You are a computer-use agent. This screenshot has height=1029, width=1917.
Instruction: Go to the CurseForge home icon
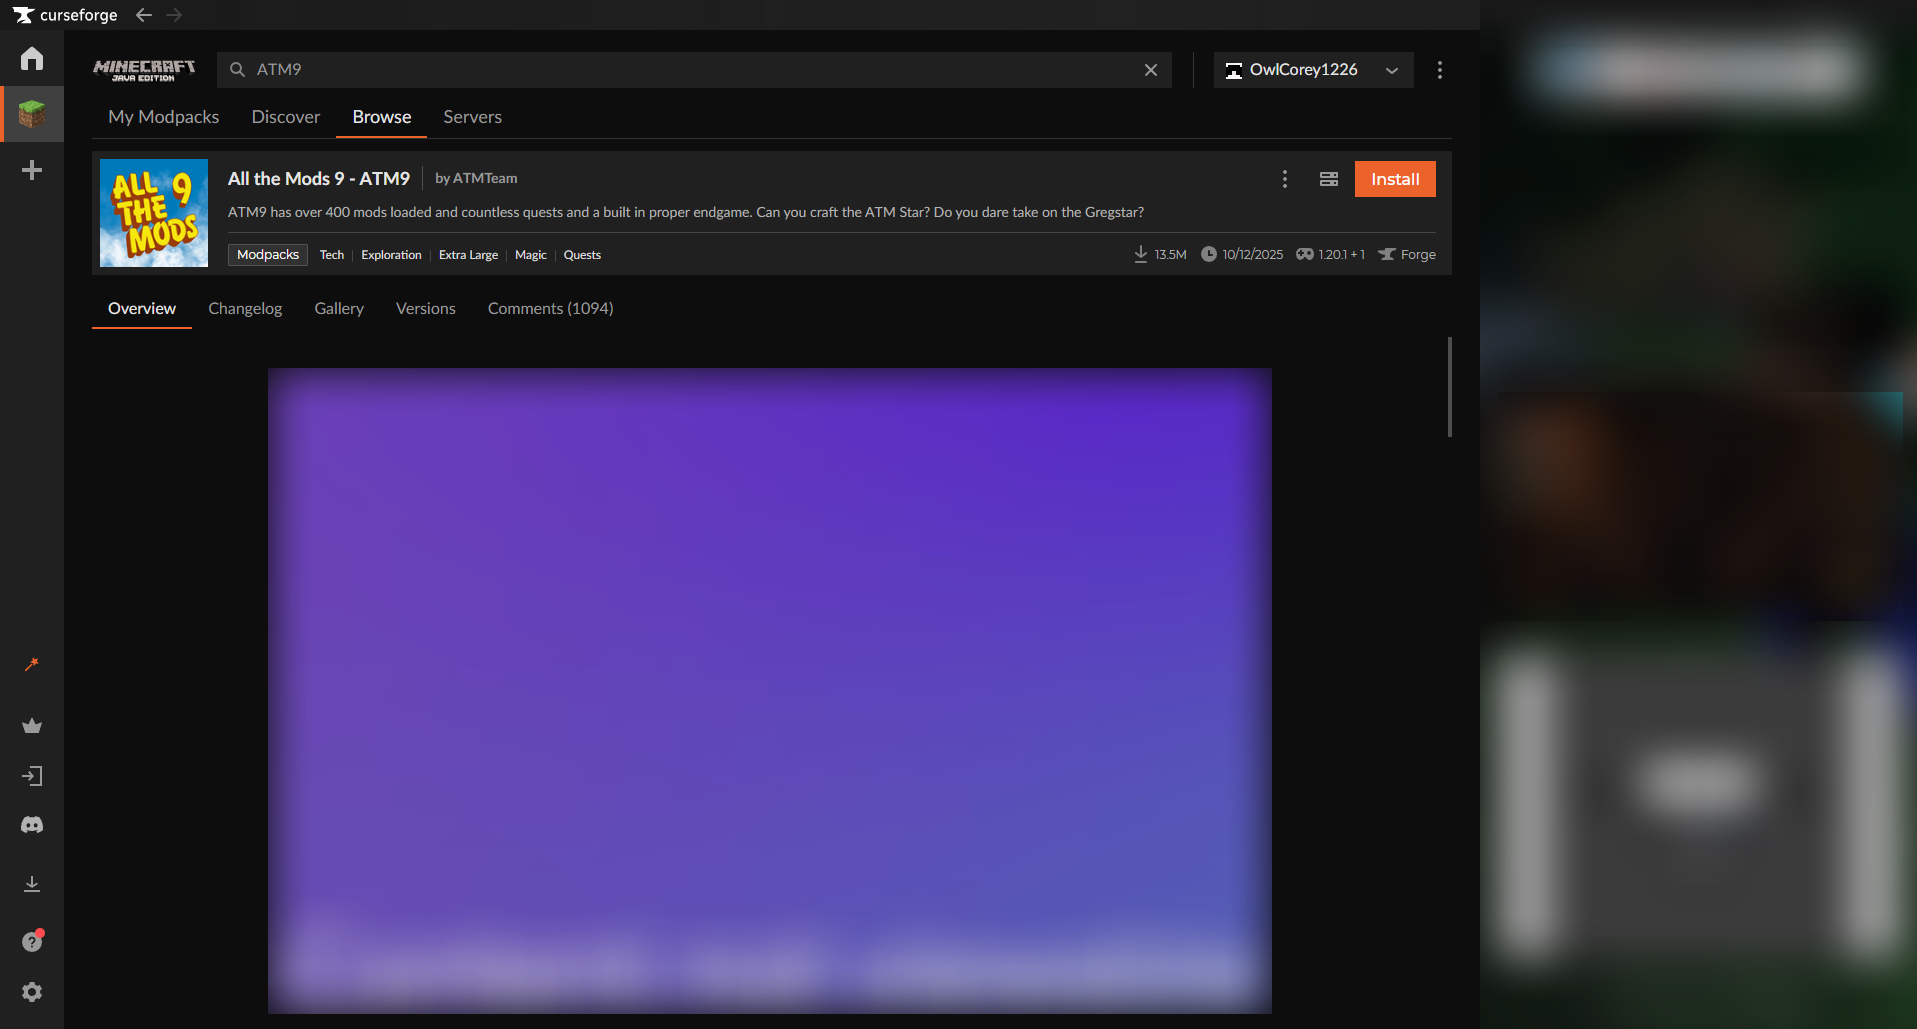click(x=32, y=58)
